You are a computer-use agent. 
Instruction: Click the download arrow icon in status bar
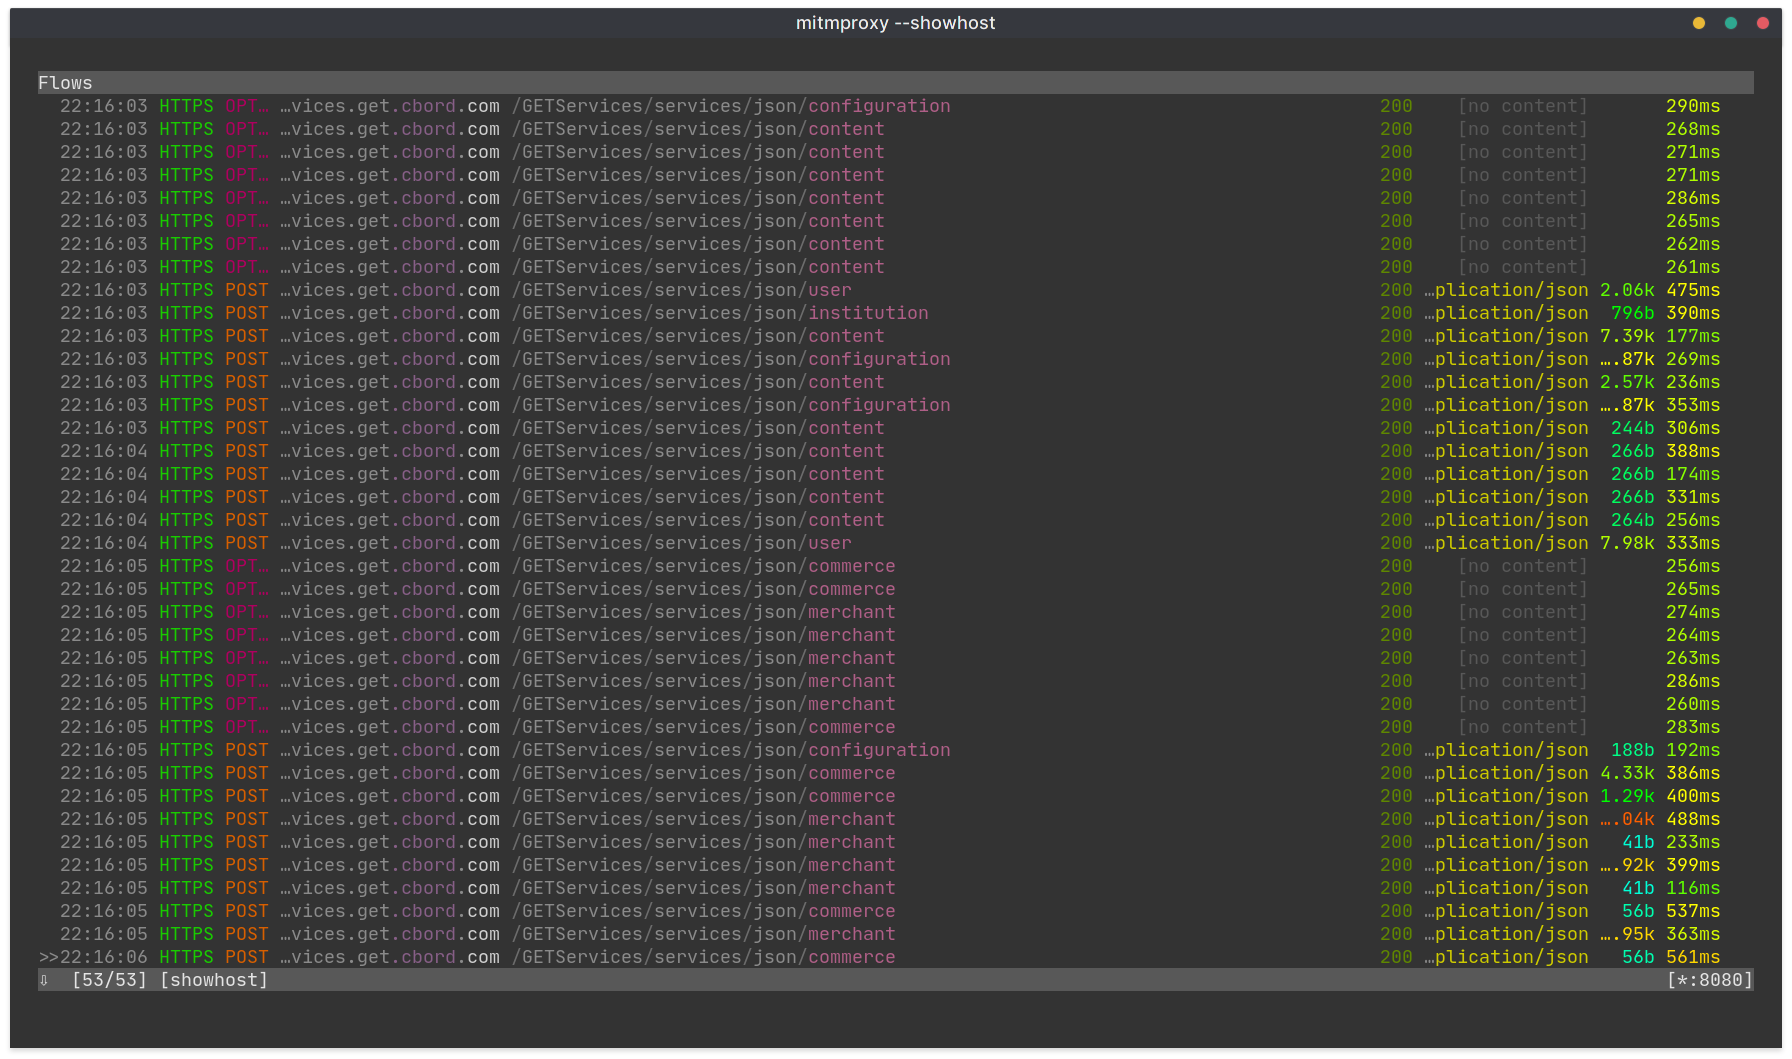pyautogui.click(x=44, y=980)
